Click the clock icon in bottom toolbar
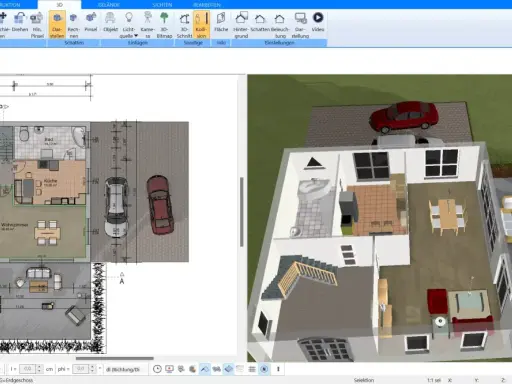 coord(157,369)
